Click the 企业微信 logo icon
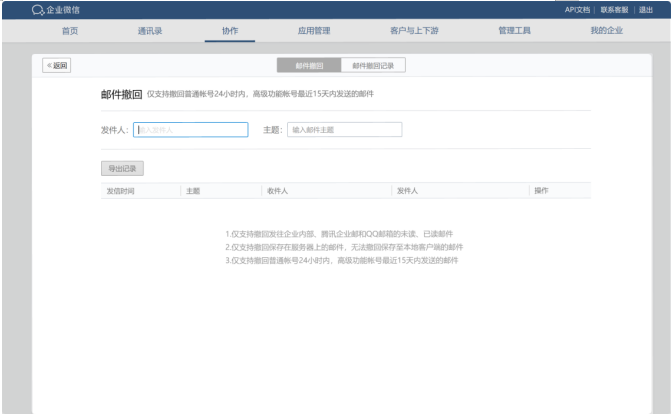The height and width of the screenshot is (418, 672). click(x=39, y=9)
